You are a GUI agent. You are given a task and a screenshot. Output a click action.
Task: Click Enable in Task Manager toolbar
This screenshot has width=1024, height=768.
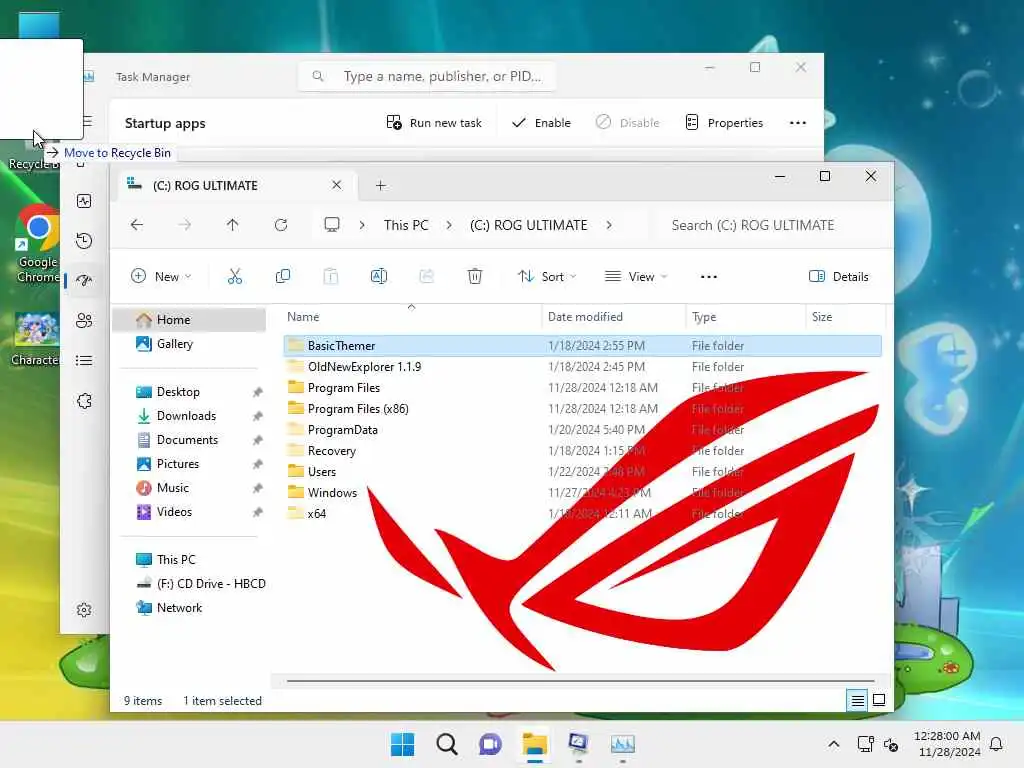541,123
